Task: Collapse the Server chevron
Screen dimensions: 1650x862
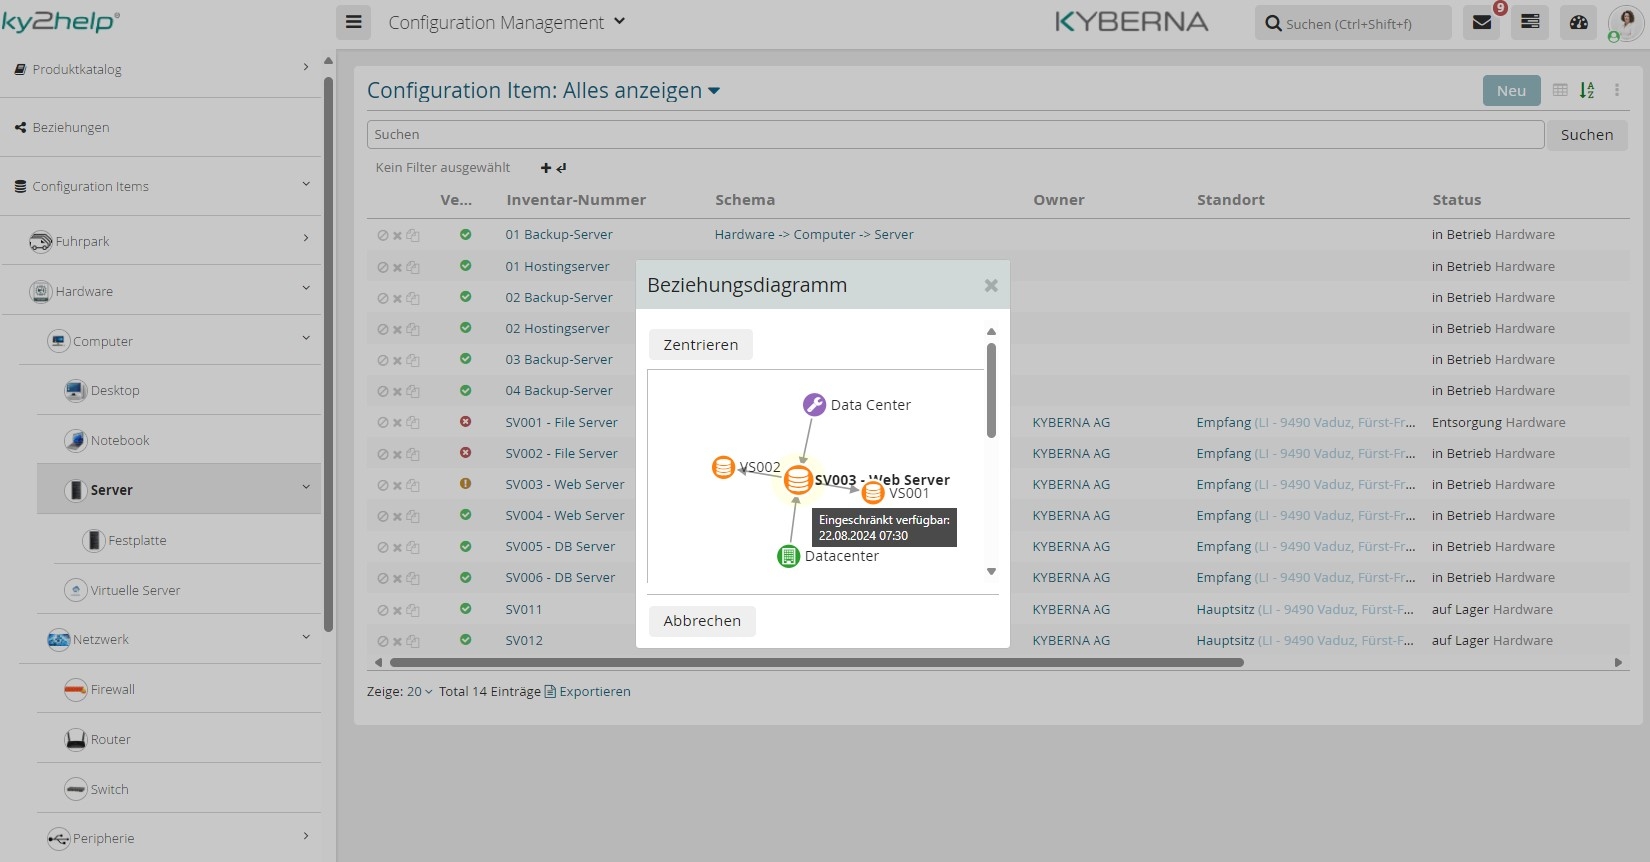Action: point(306,487)
